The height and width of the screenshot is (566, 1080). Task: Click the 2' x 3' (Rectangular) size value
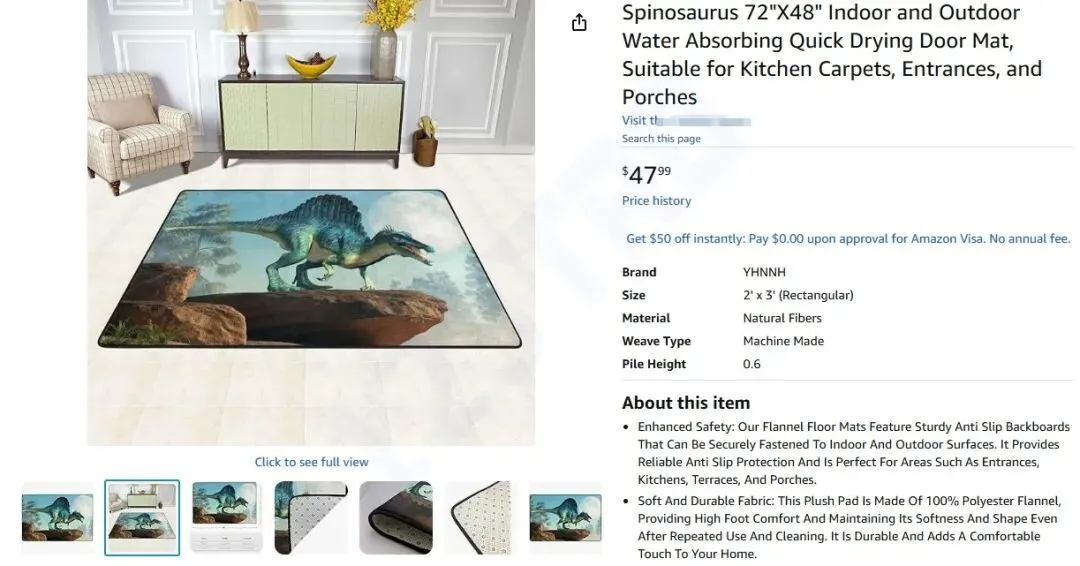tap(798, 295)
